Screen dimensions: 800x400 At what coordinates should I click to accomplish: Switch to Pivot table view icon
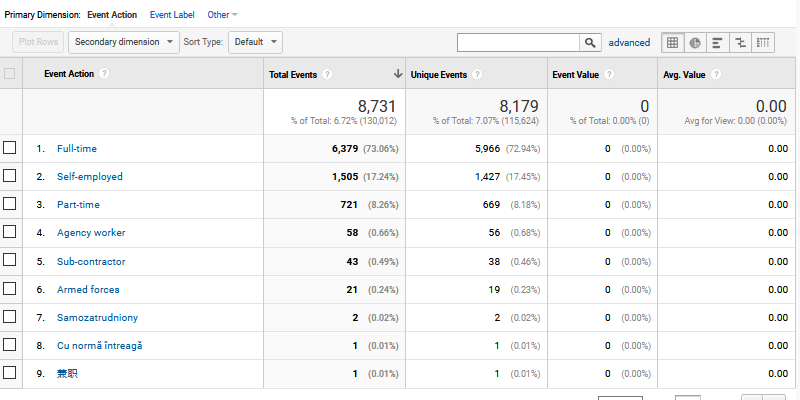click(x=764, y=42)
